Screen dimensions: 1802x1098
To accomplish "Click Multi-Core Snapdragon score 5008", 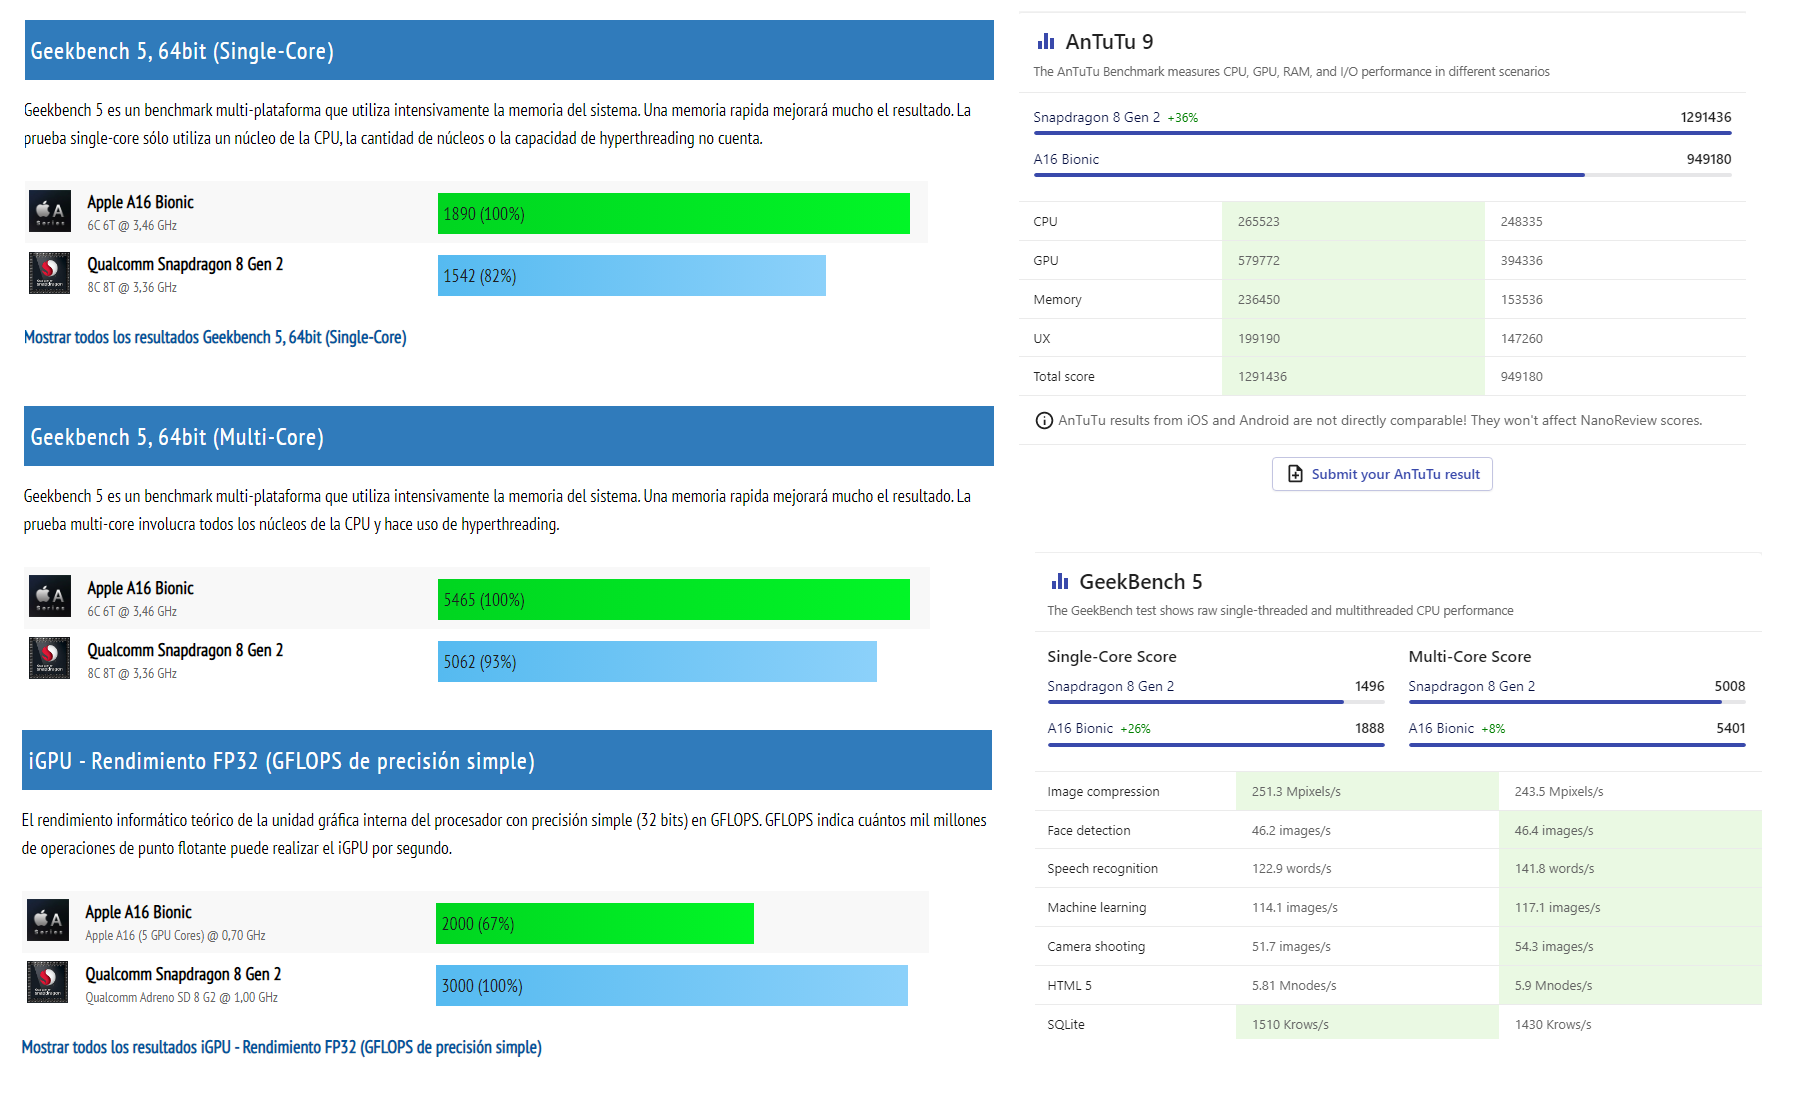I will point(1730,686).
